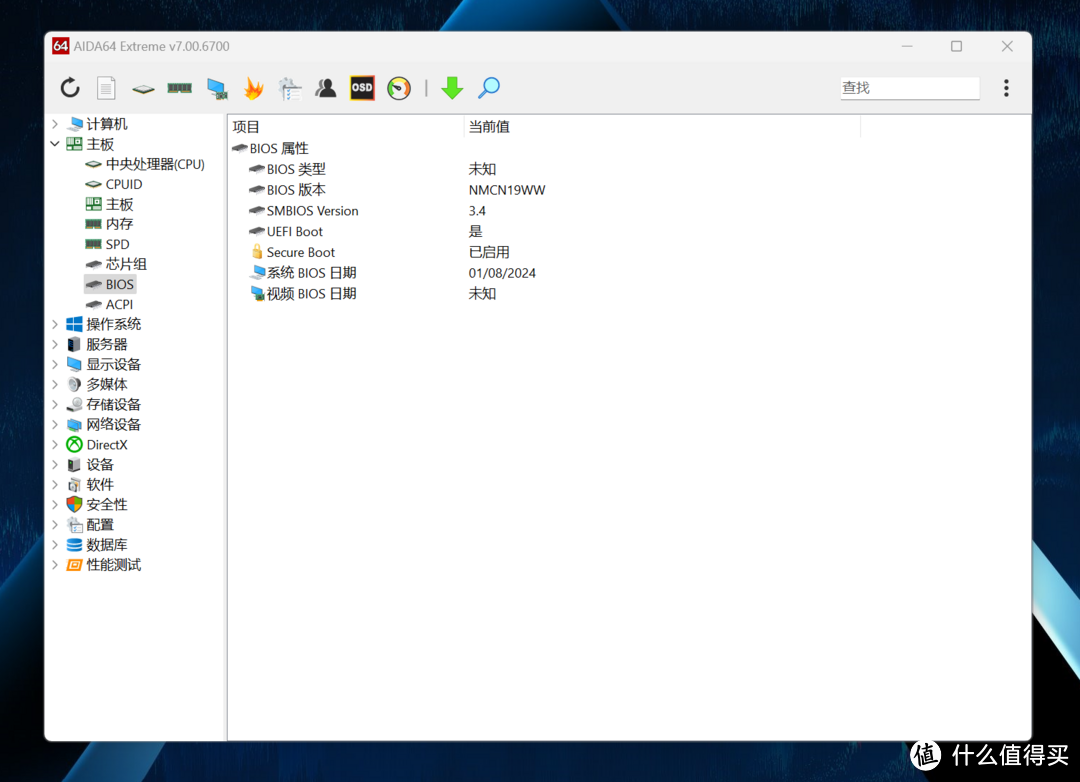Expand the 显示设备 tree node
Screen dimensions: 1080x782
coord(55,364)
